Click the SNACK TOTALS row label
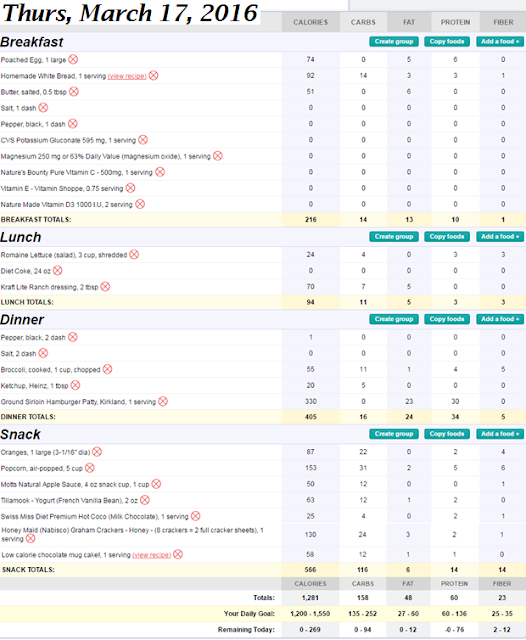This screenshot has width=526, height=640. [x=28, y=569]
